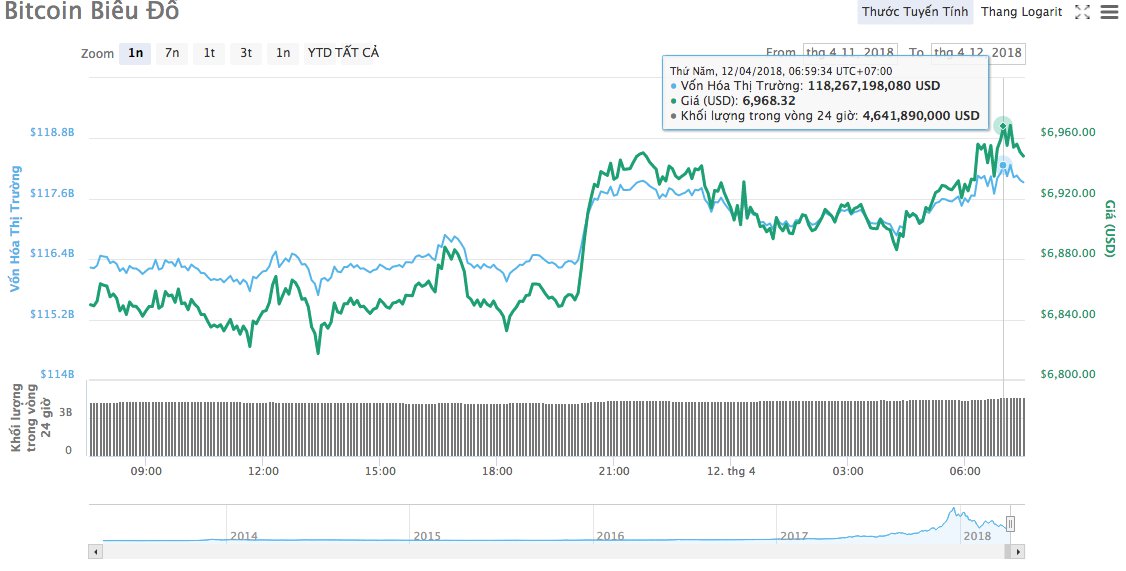Click the To date input field

pyautogui.click(x=978, y=53)
